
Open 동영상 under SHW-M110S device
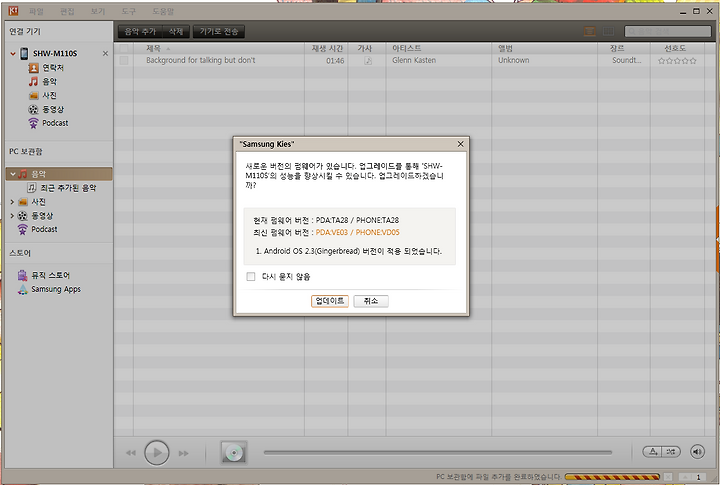(x=53, y=109)
